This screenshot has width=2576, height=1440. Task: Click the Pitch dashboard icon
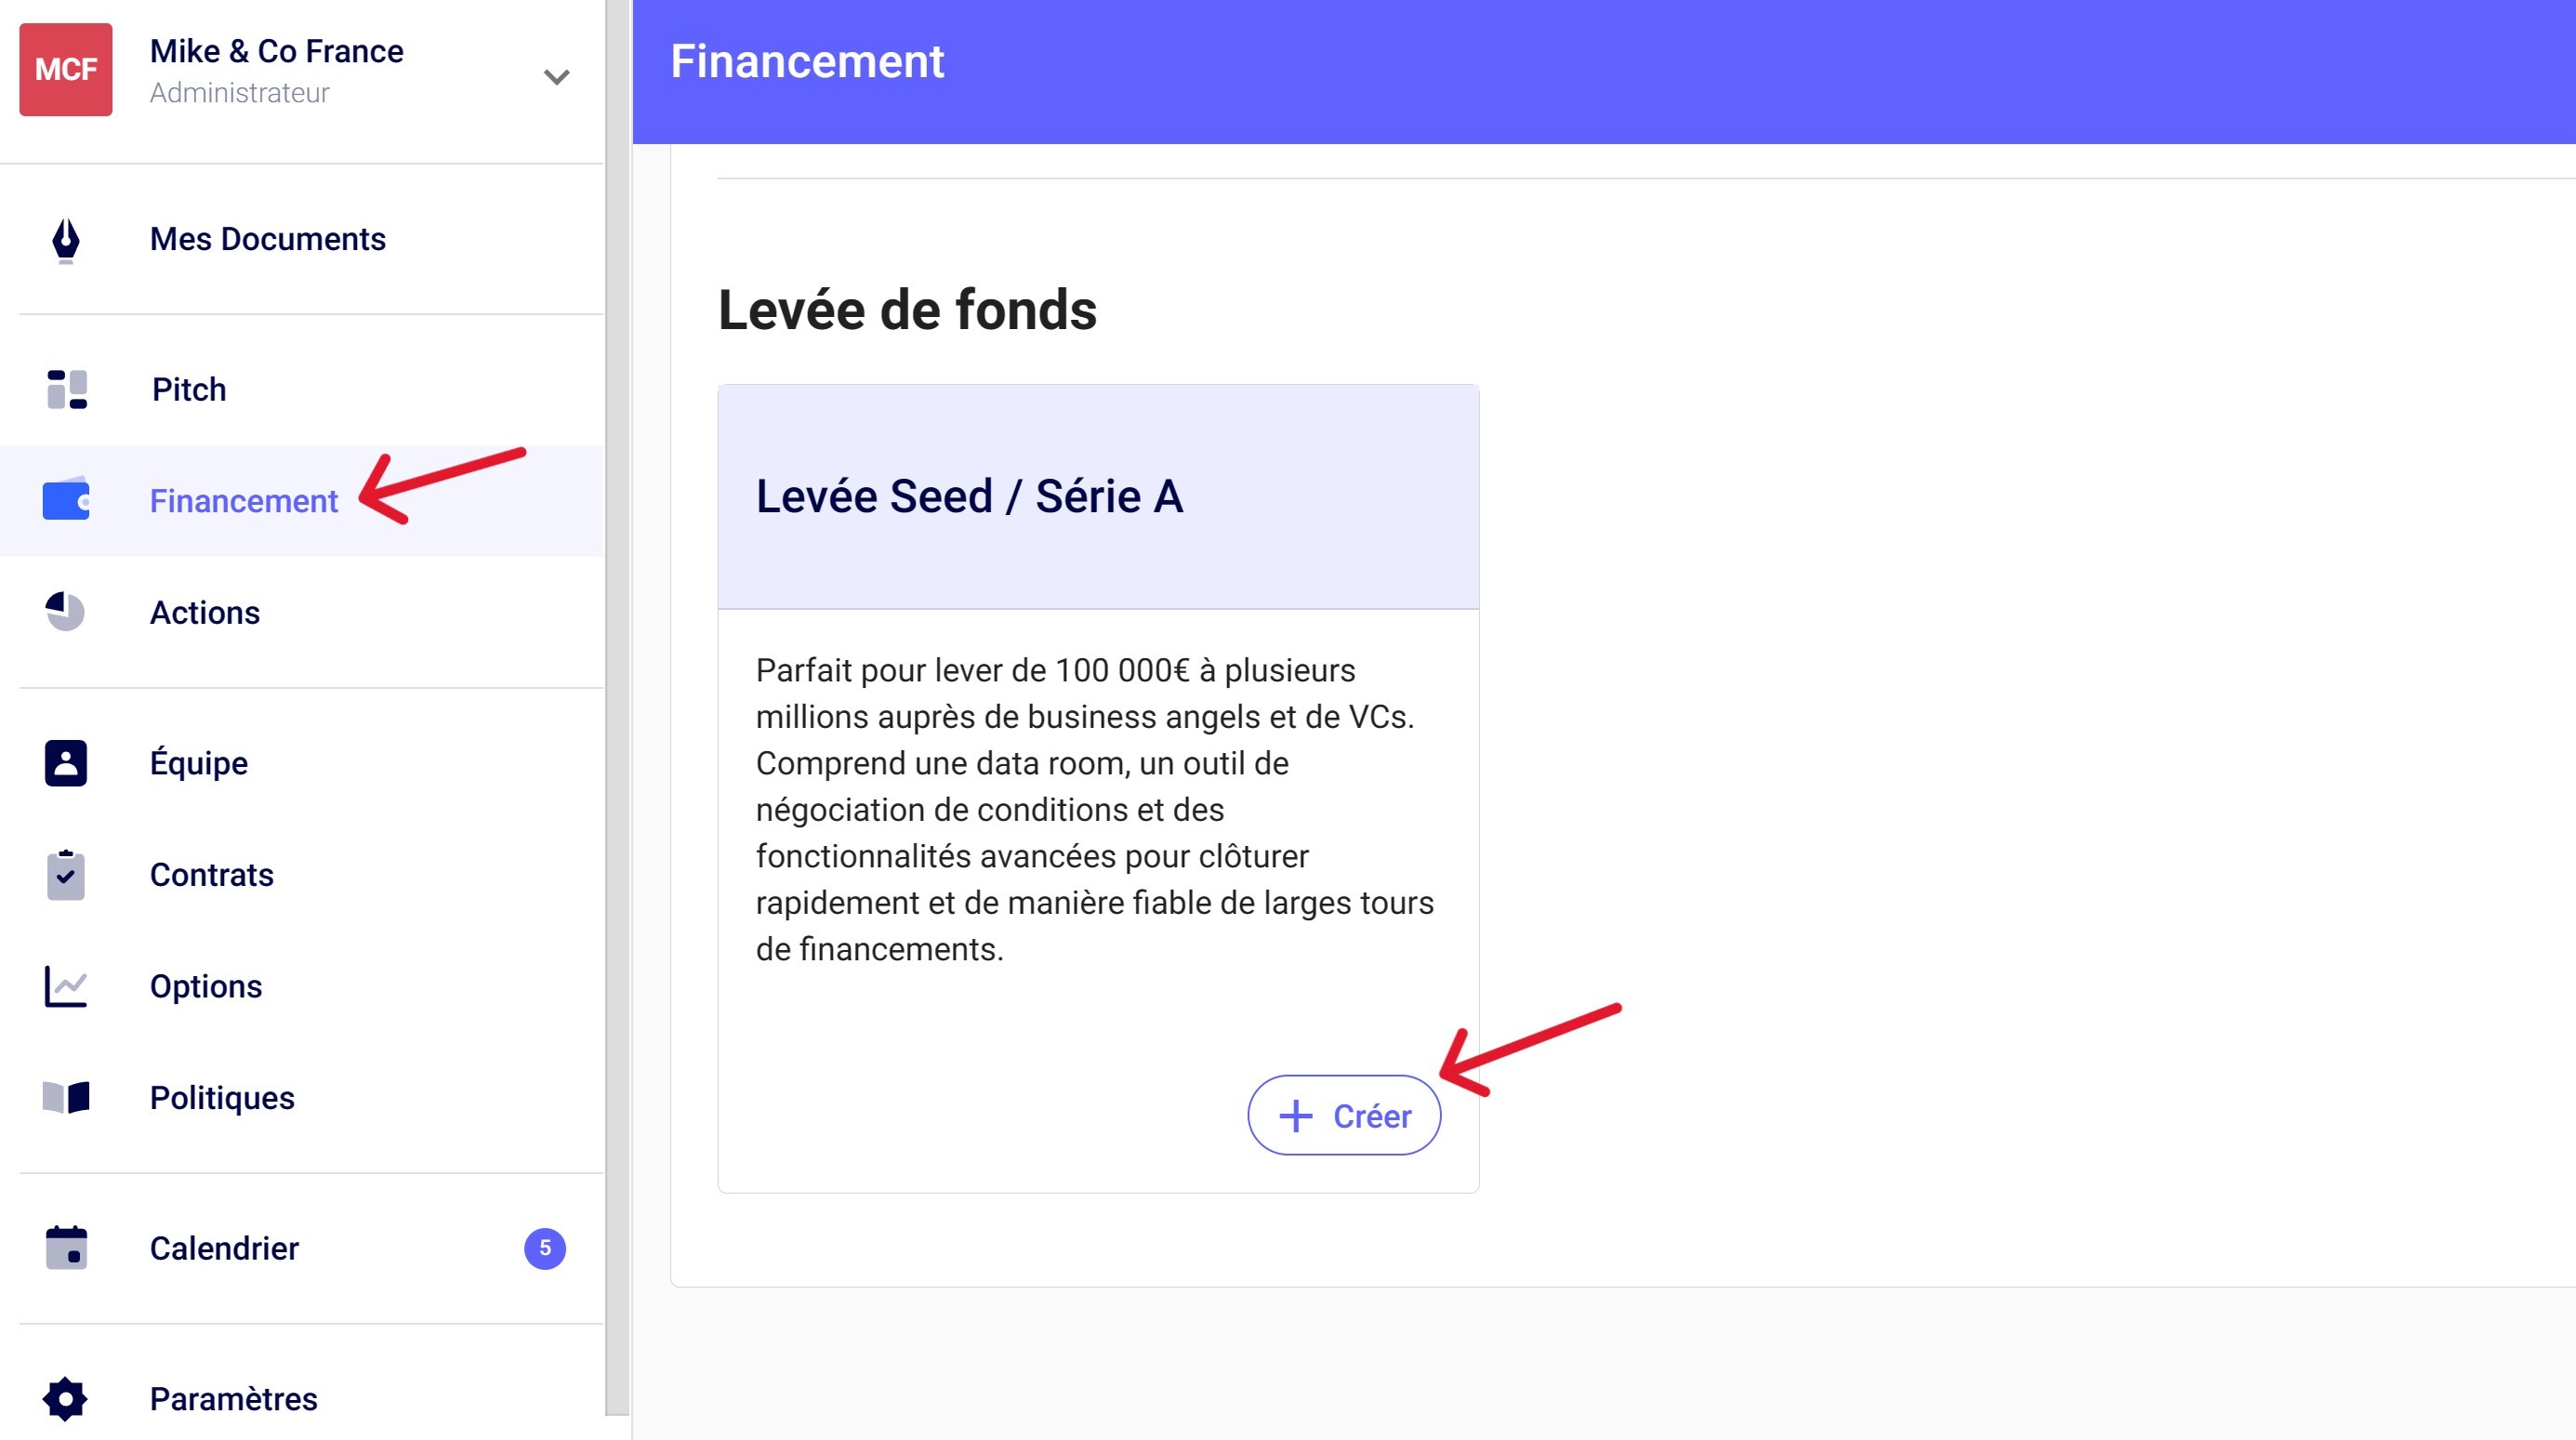click(66, 389)
